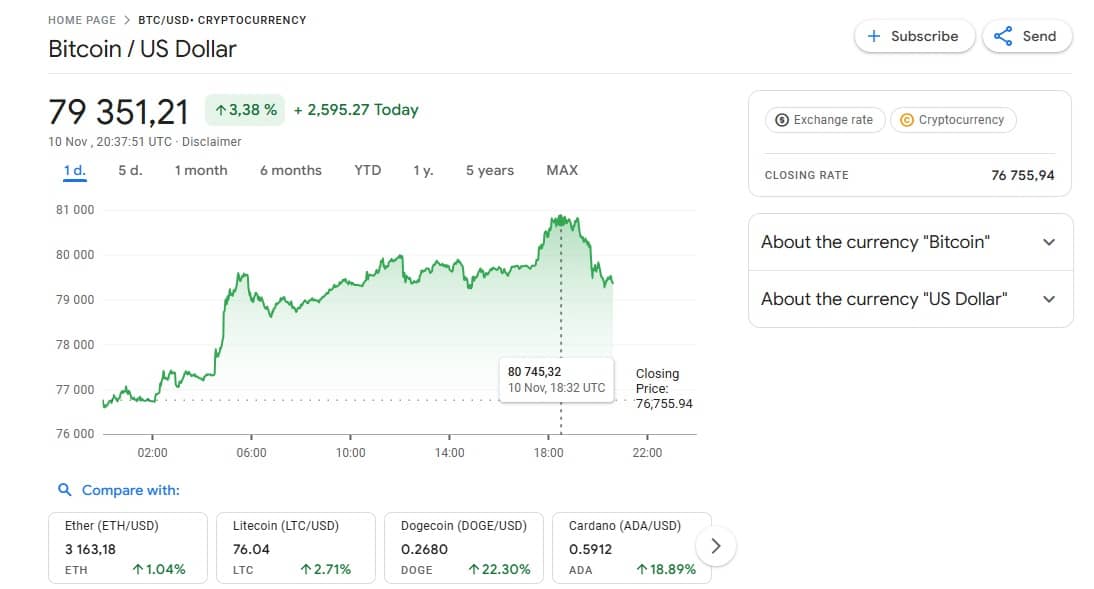The image size is (1094, 589).
Task: Select the YTD chart range
Action: (368, 170)
